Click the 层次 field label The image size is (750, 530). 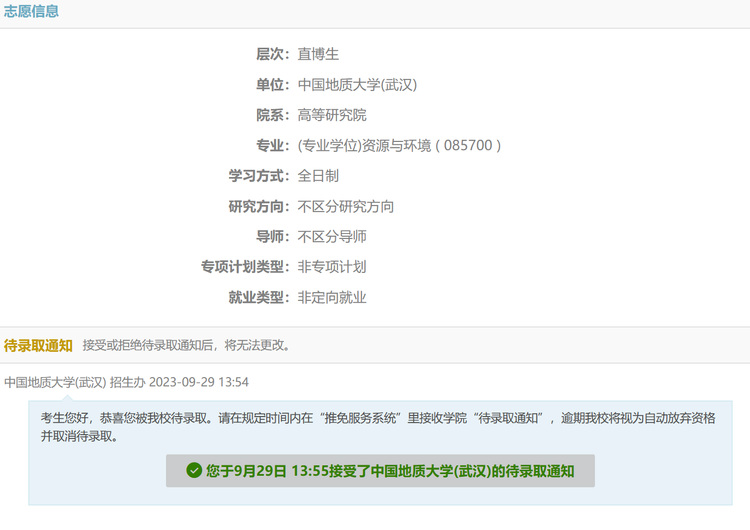[x=273, y=54]
